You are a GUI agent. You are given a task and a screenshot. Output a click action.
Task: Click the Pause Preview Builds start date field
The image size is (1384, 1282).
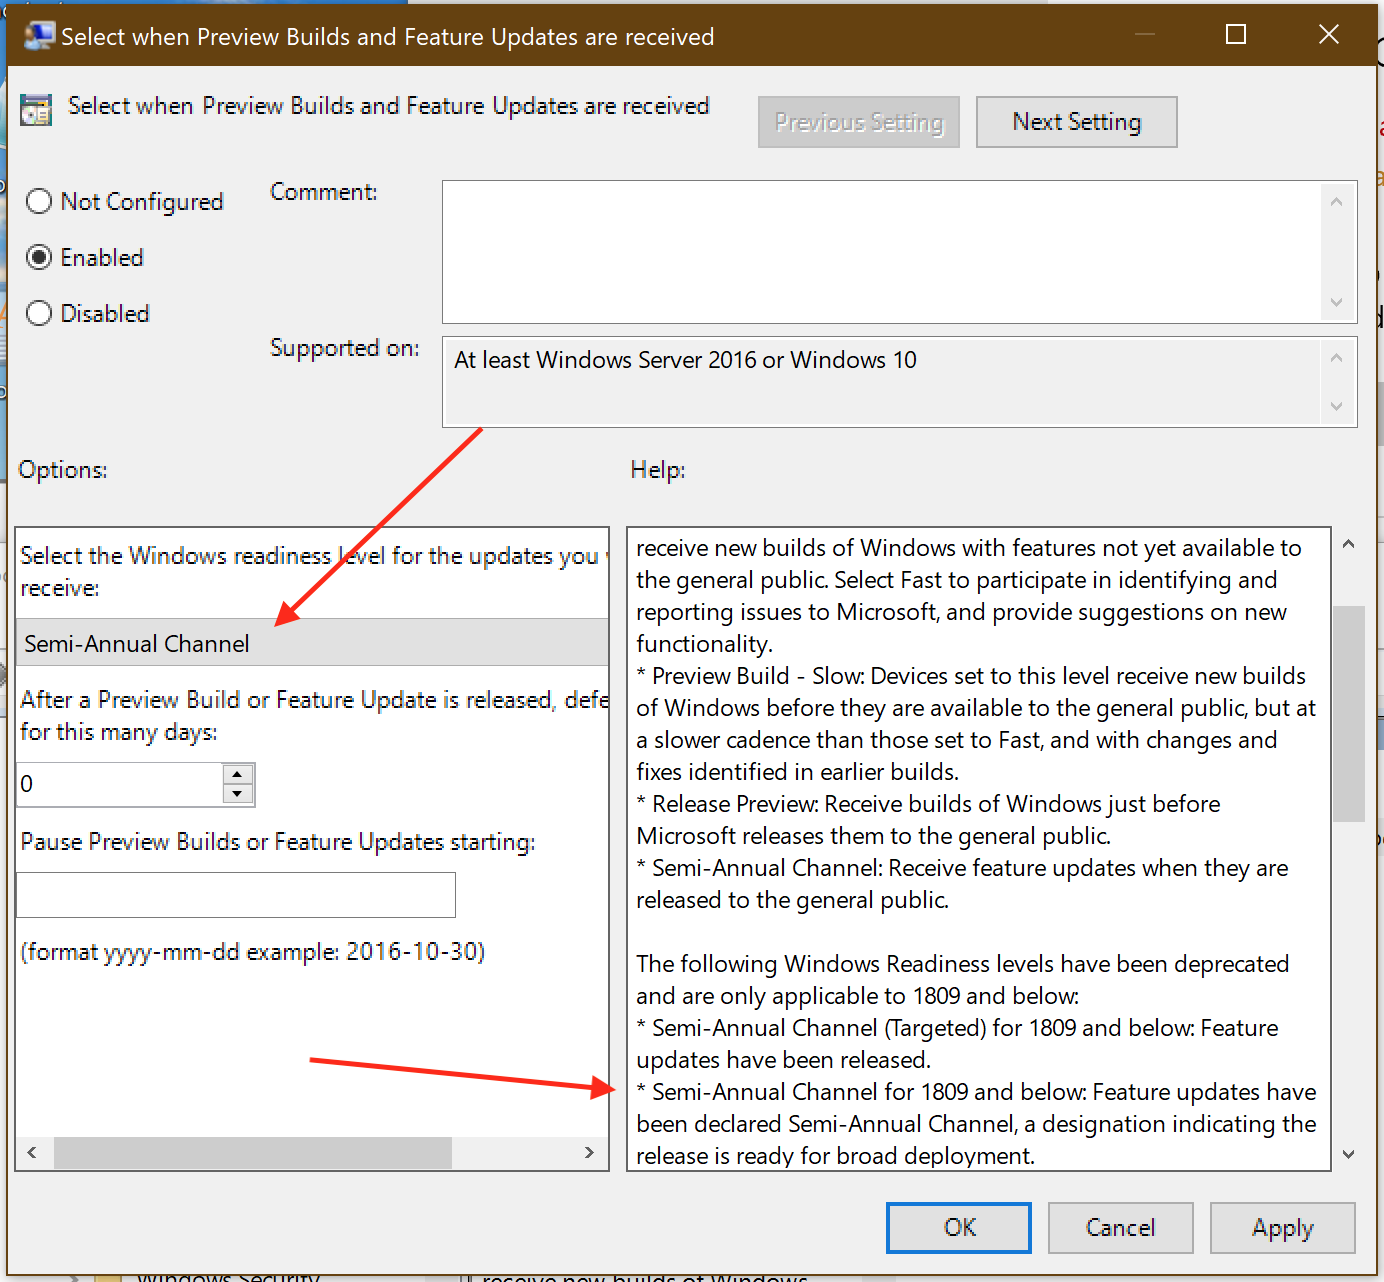pyautogui.click(x=236, y=895)
